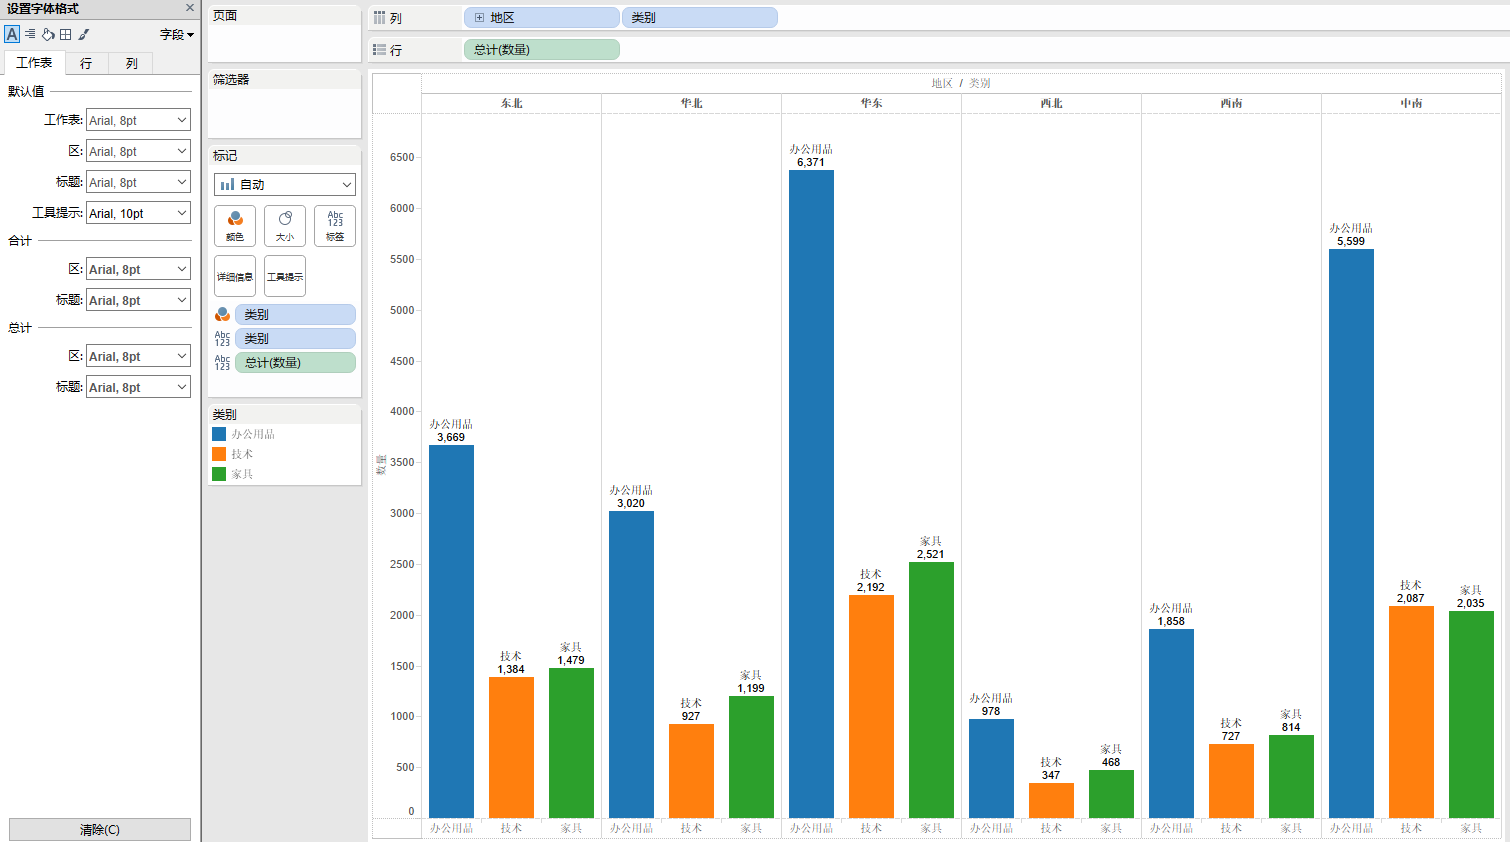Click the 中南 region header

[1411, 103]
